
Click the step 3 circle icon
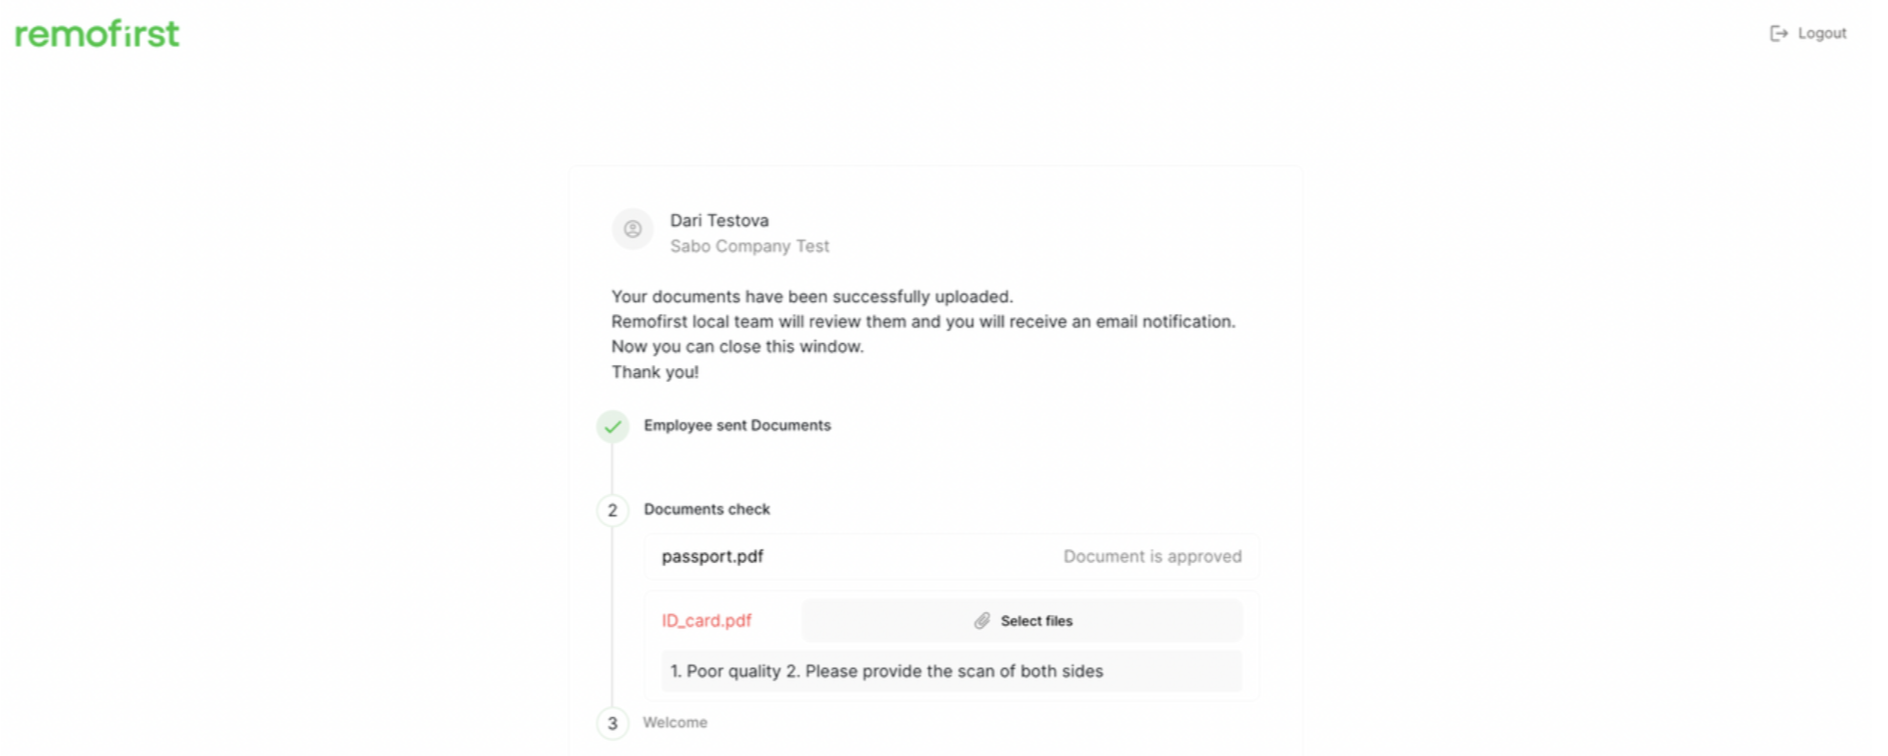click(613, 723)
